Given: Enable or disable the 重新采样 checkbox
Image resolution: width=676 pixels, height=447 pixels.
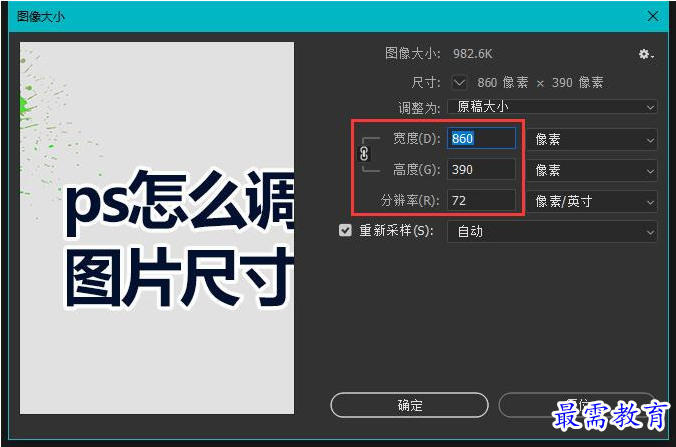Looking at the screenshot, I should (x=345, y=231).
